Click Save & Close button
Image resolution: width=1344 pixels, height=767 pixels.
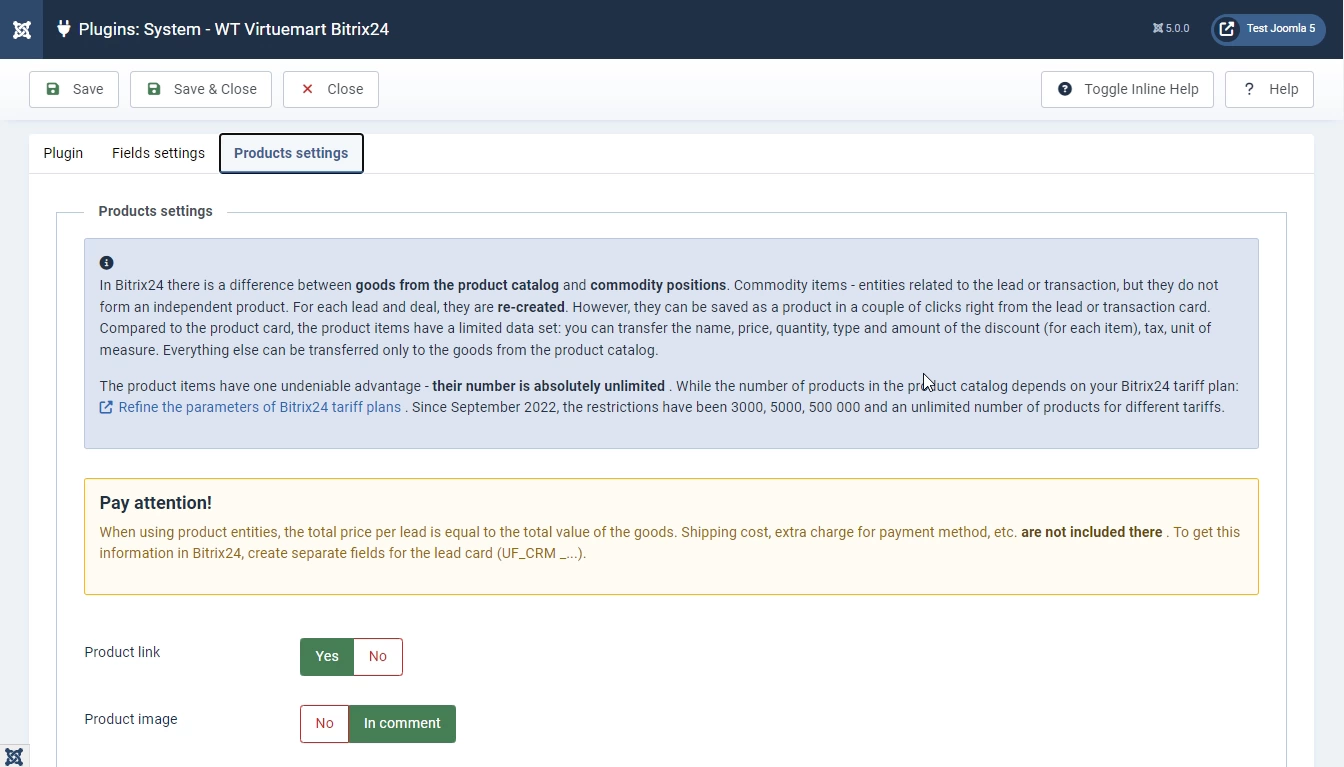click(x=201, y=89)
